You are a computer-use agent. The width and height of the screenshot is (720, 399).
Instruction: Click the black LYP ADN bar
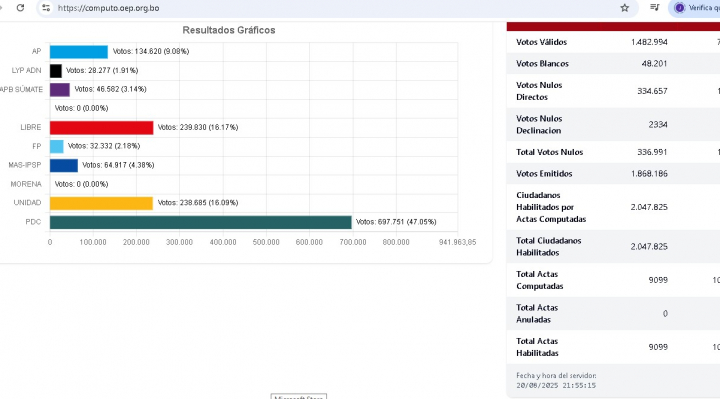click(x=56, y=71)
